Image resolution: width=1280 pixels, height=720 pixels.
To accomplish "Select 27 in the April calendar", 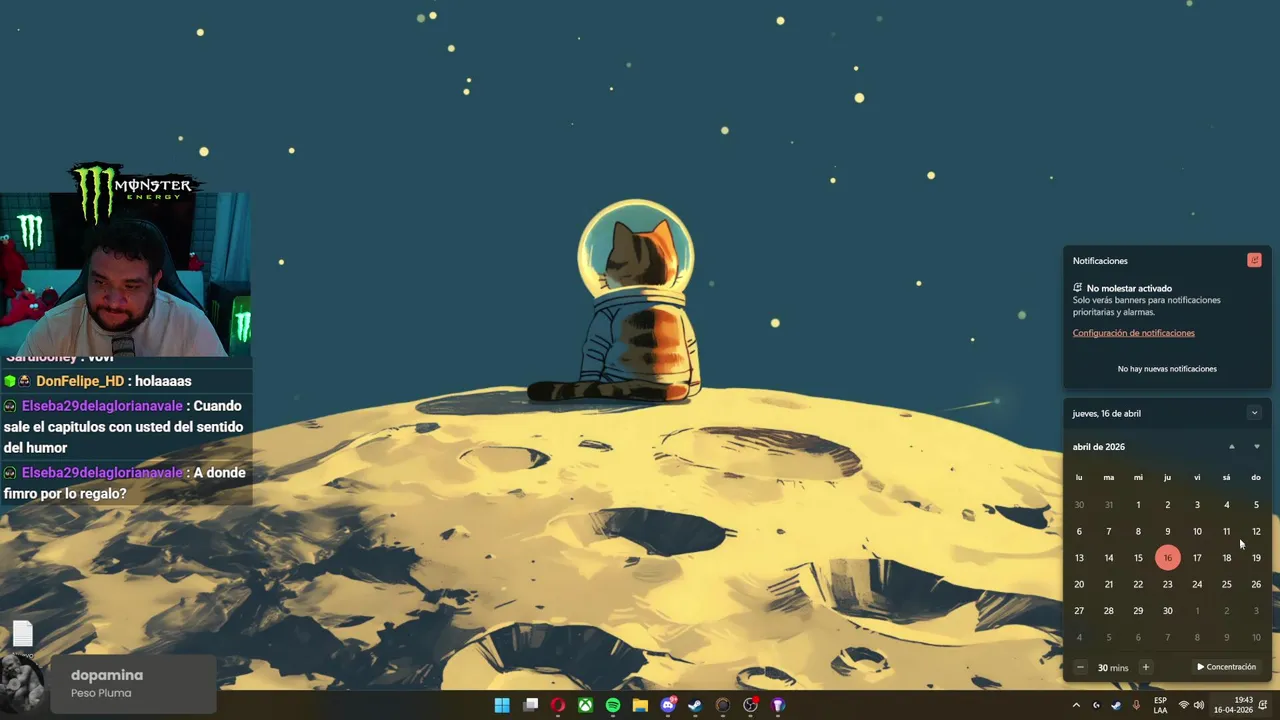I will 1079,611.
